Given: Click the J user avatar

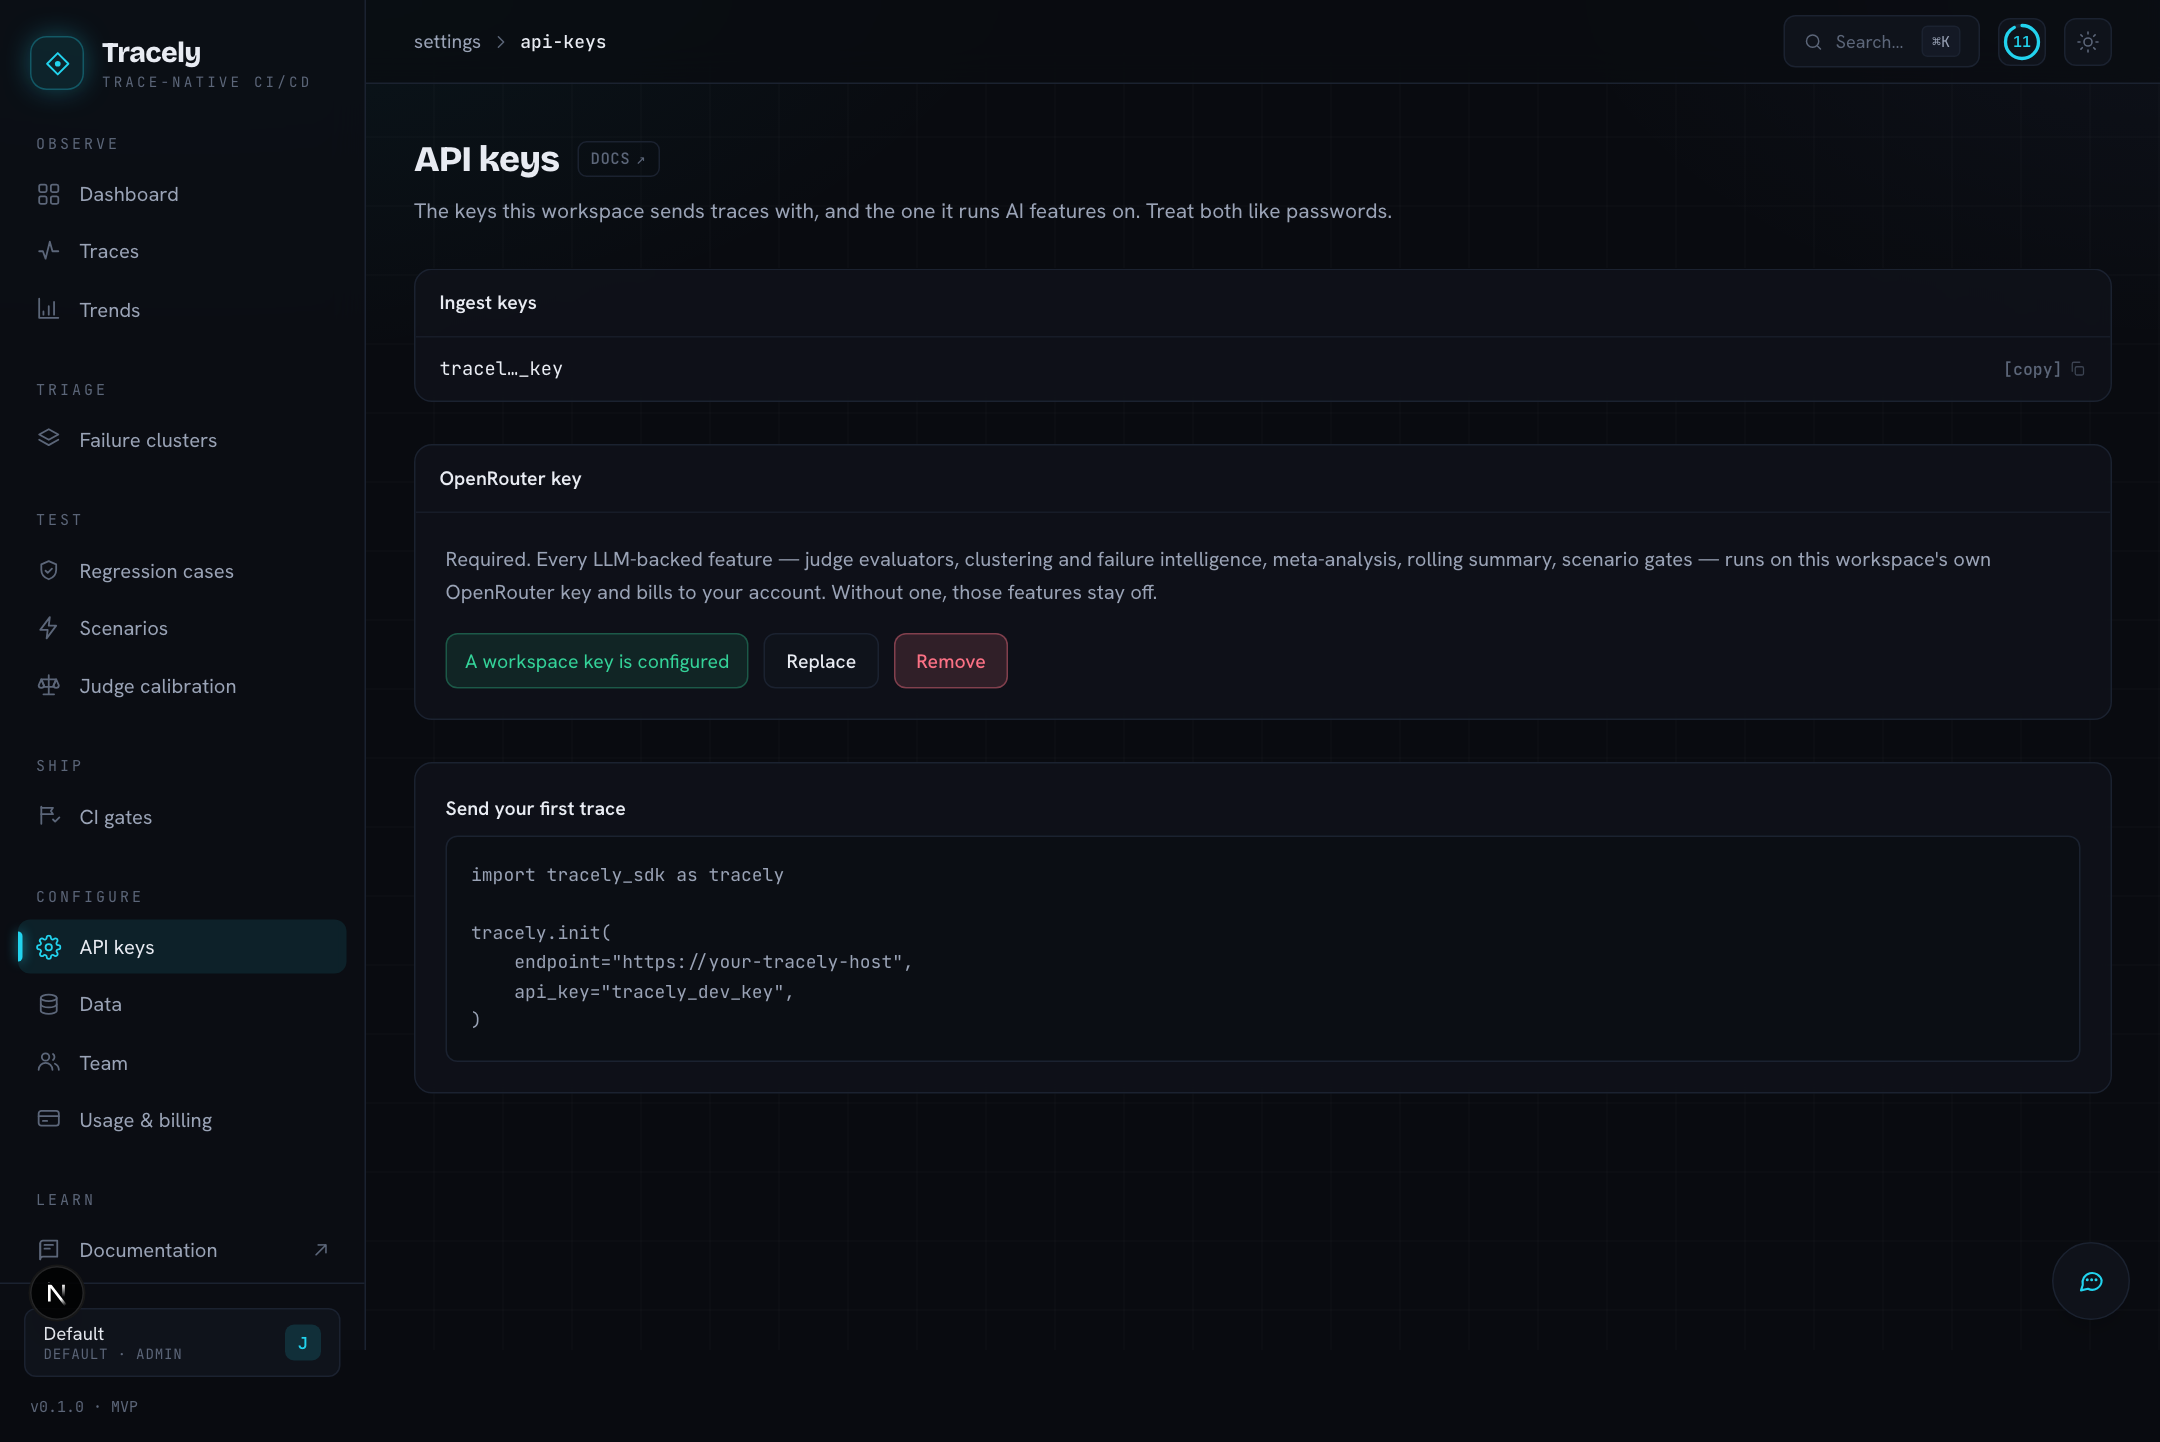Looking at the screenshot, I should coord(303,1343).
